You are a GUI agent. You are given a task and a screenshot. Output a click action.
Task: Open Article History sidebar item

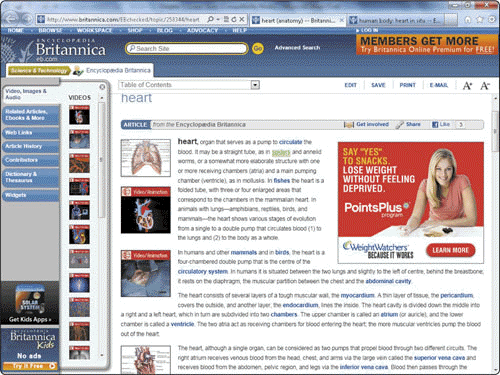(31, 146)
